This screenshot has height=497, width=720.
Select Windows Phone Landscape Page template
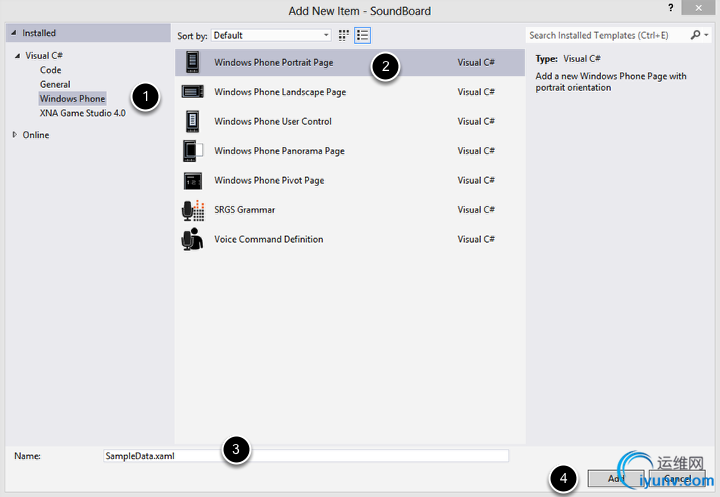coord(350,92)
